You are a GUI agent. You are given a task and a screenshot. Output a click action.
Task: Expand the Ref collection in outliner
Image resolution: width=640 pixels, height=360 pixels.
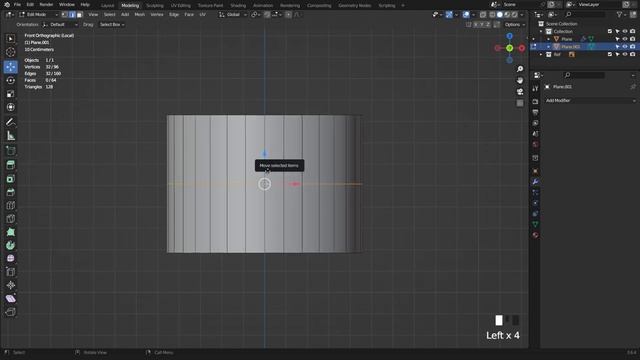[541, 54]
